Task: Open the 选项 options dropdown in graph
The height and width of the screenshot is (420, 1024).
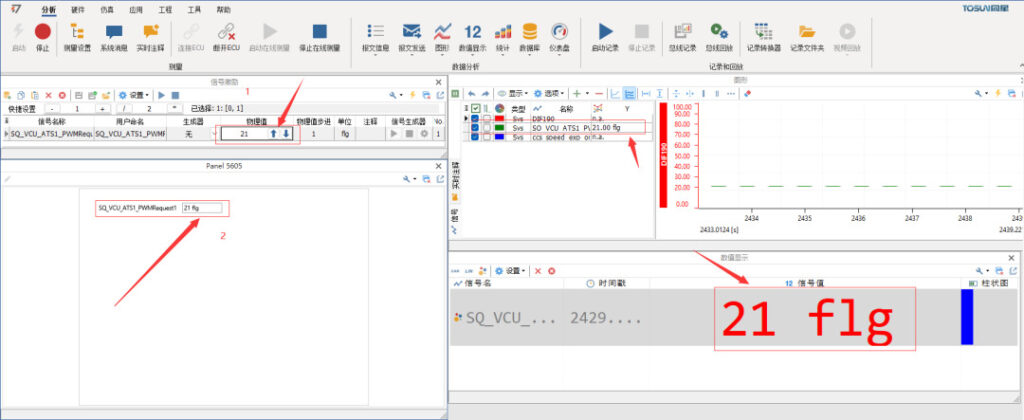Action: point(550,93)
